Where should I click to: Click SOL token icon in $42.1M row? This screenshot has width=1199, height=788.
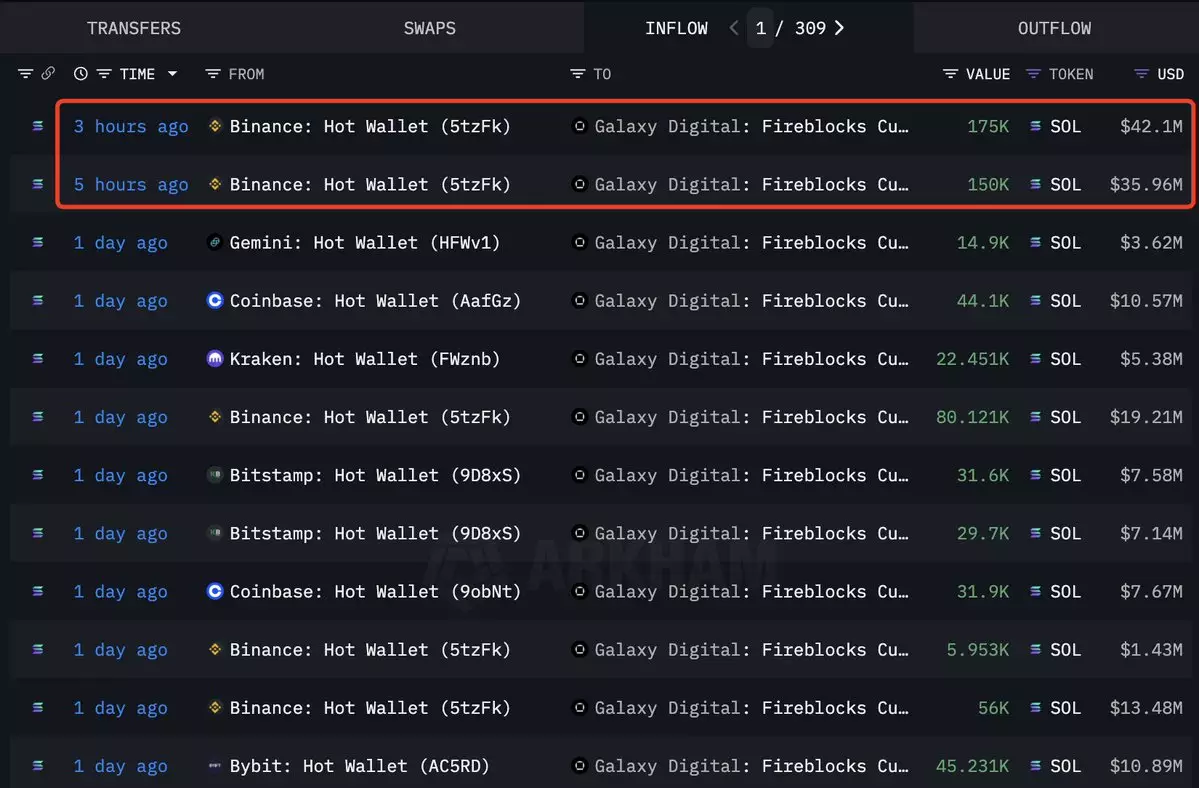[x=1035, y=126]
